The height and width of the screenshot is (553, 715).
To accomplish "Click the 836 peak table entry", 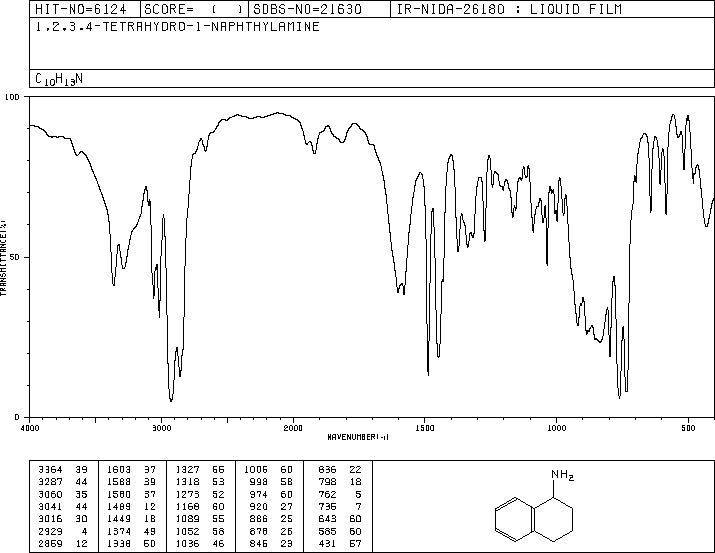I will pos(340,470).
